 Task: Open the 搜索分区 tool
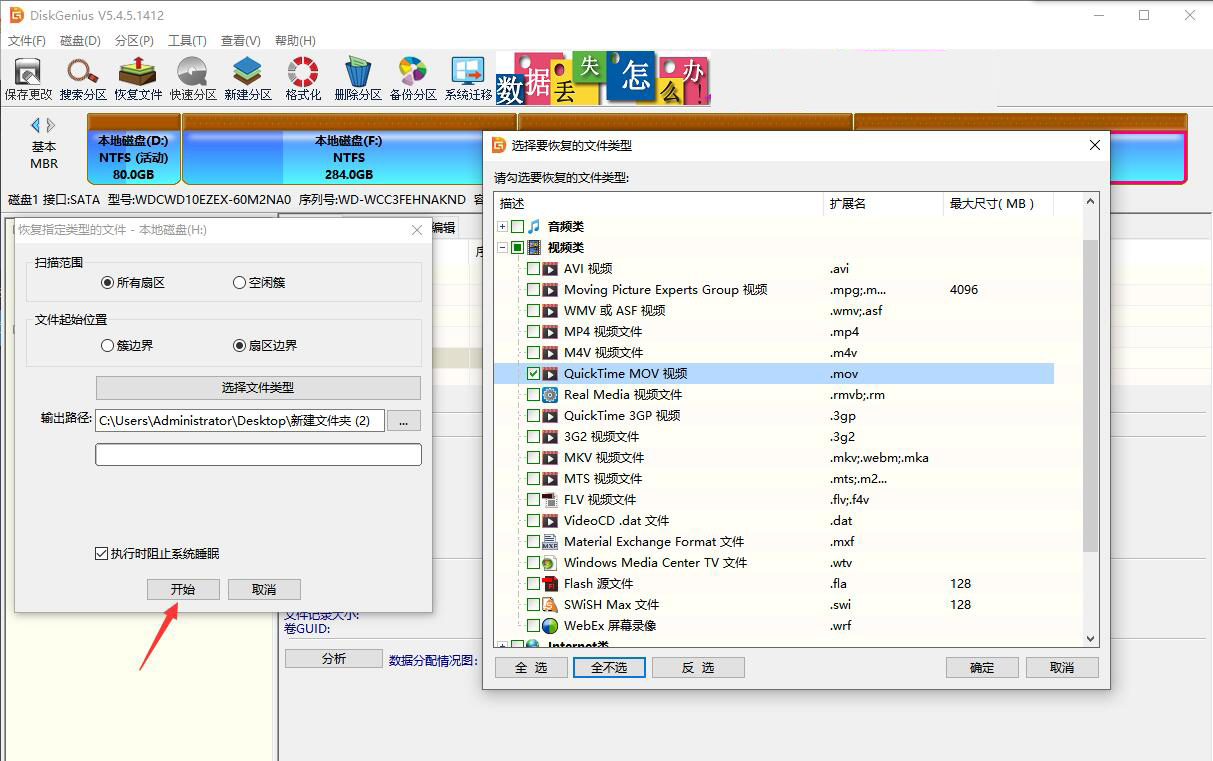(x=80, y=77)
